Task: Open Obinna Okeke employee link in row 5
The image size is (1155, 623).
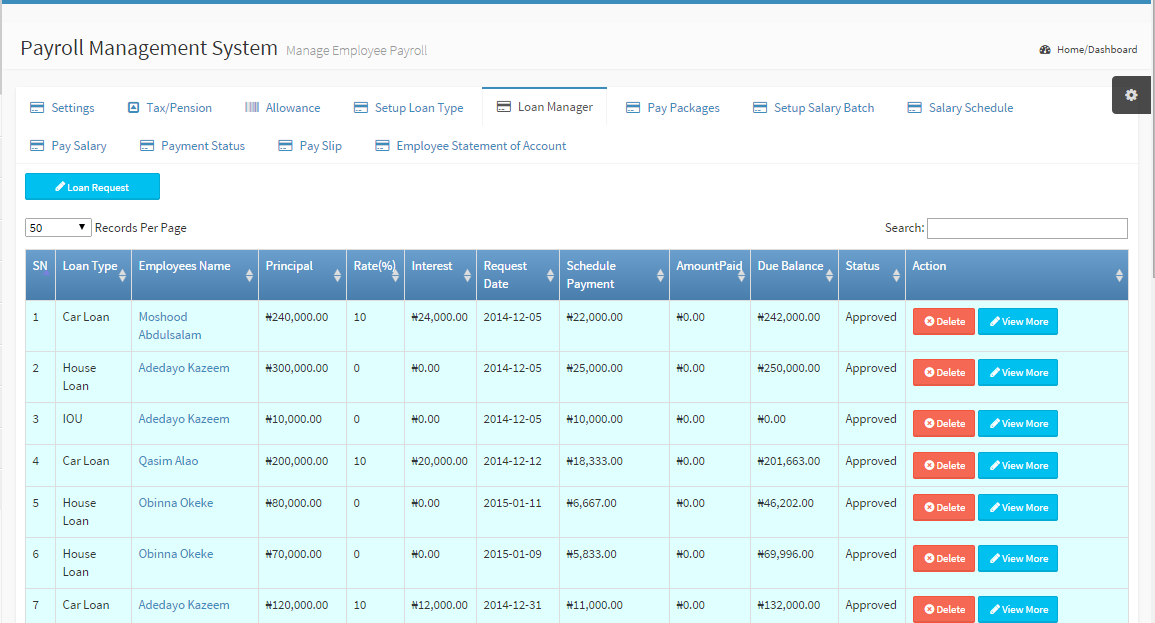Action: [176, 503]
